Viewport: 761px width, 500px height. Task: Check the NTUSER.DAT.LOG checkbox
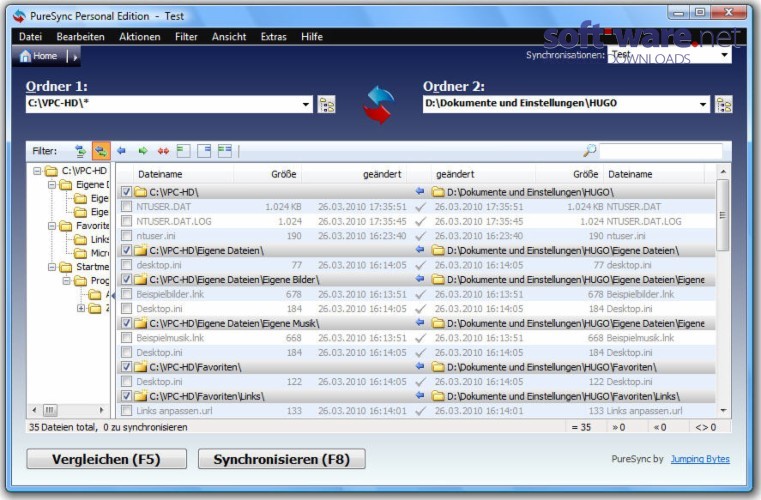coord(126,221)
